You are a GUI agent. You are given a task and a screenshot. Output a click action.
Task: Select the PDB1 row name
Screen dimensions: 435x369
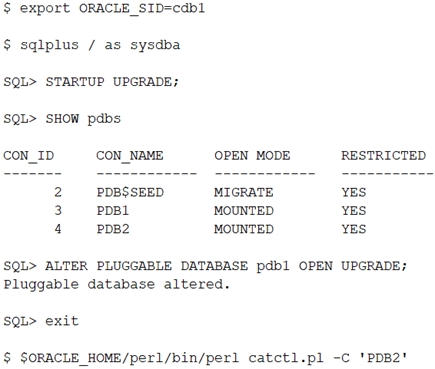click(113, 211)
